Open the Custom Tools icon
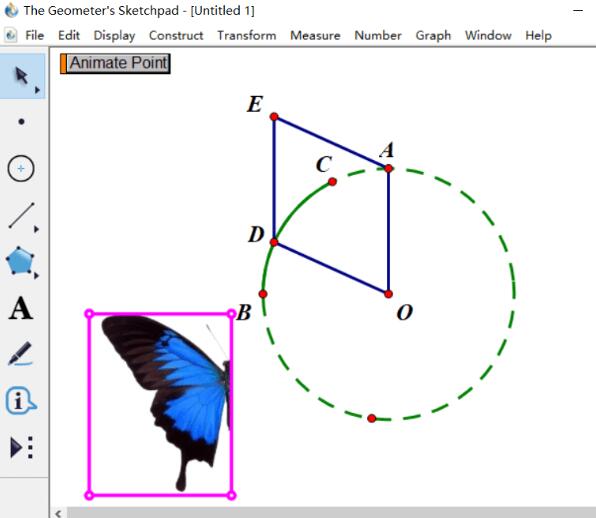Image resolution: width=596 pixels, height=518 pixels. click(x=22, y=447)
